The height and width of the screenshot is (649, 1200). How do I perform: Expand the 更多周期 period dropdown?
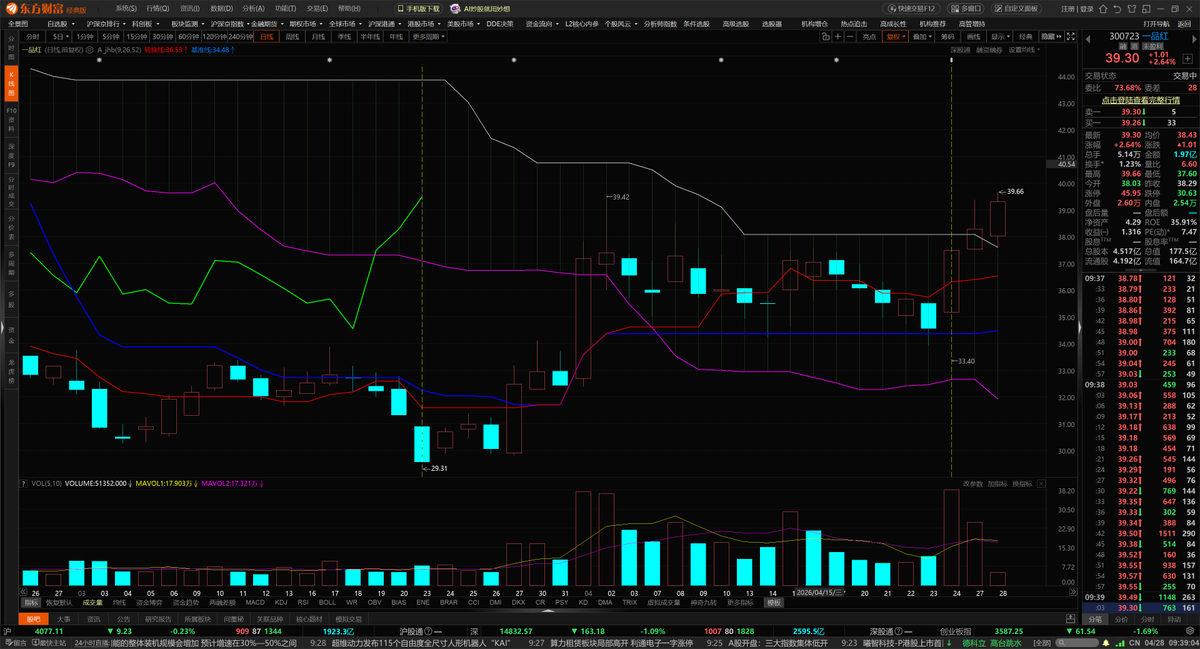(x=429, y=36)
